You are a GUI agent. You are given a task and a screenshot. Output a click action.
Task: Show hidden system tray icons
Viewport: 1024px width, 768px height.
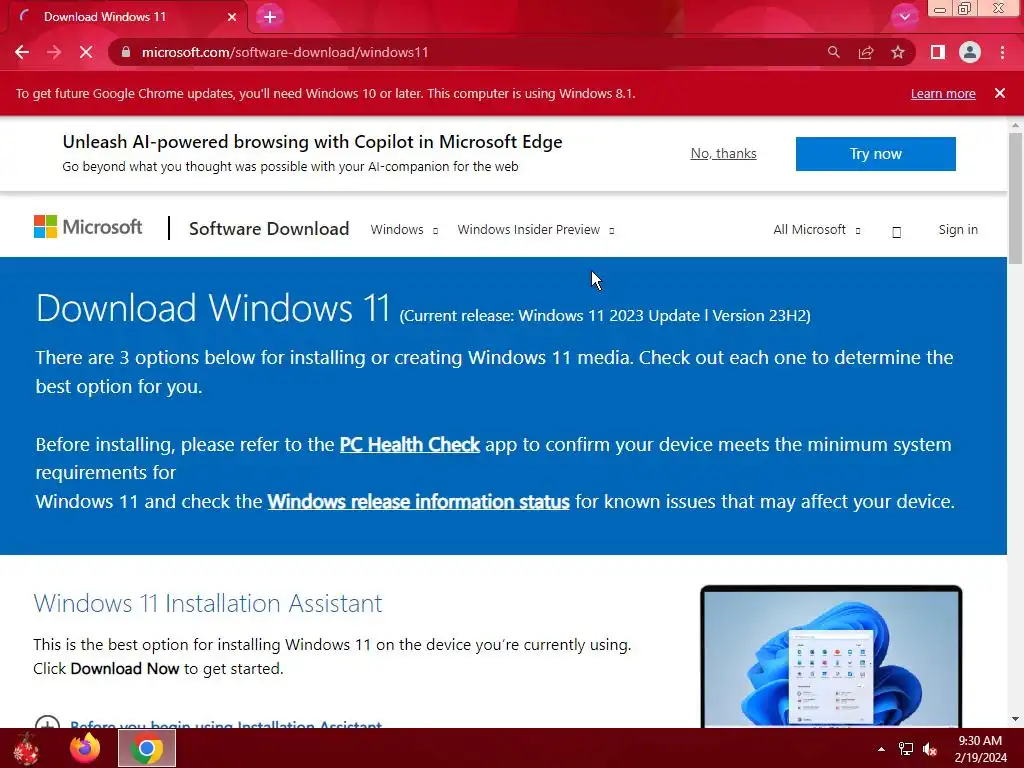881,749
